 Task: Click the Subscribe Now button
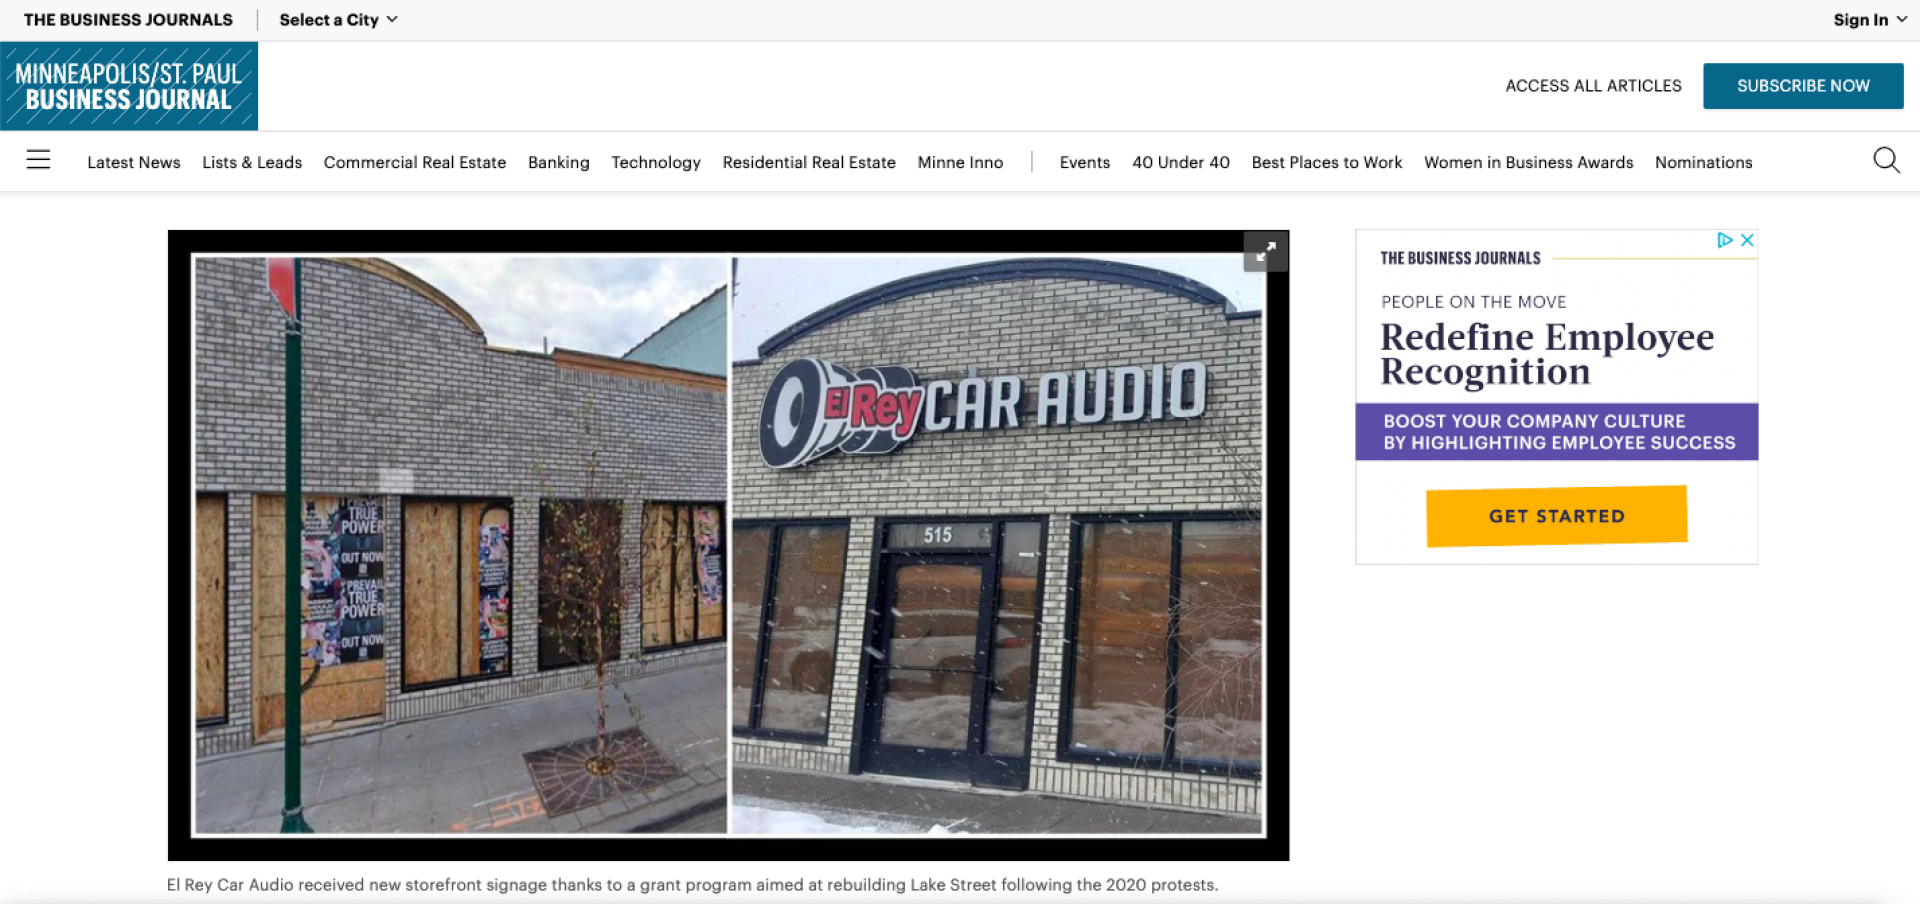pos(1803,86)
